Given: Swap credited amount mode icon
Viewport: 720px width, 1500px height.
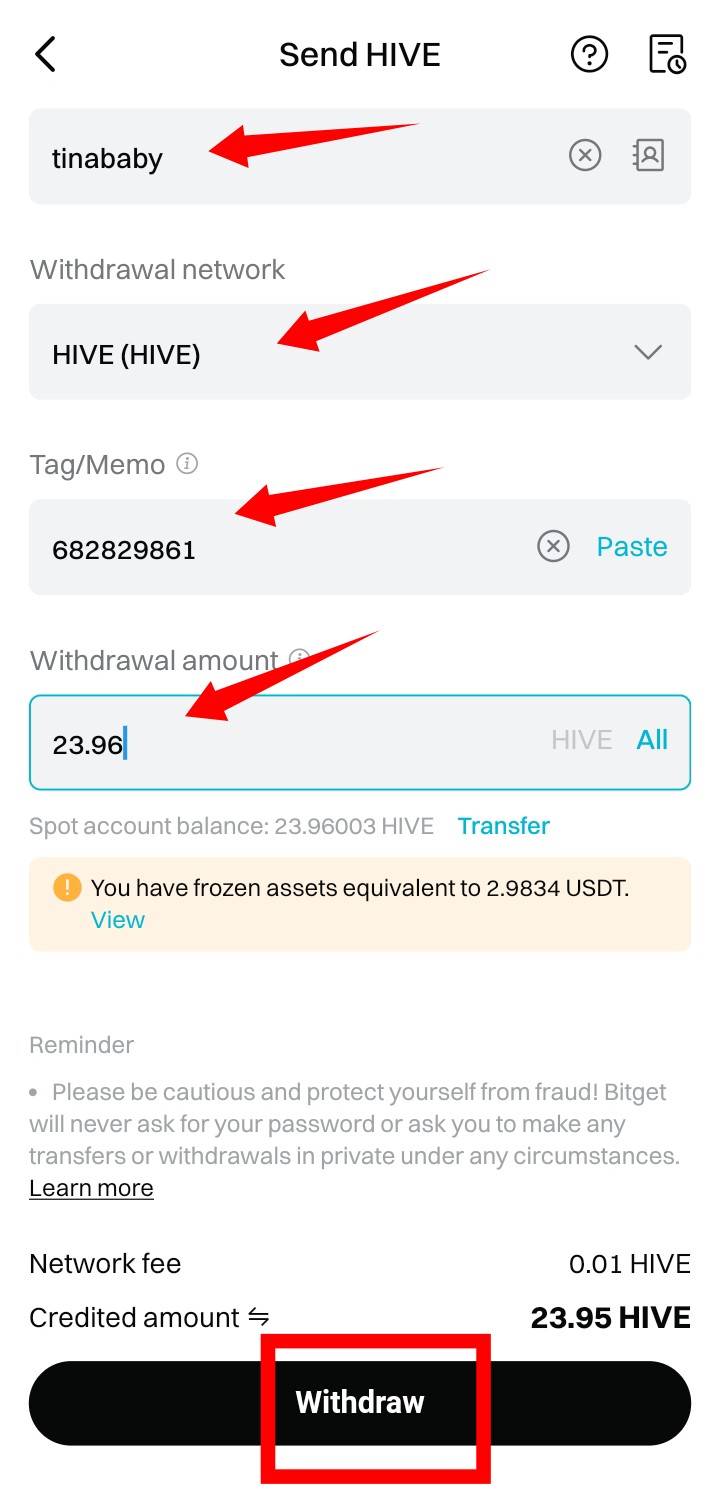Looking at the screenshot, I should 259,1318.
